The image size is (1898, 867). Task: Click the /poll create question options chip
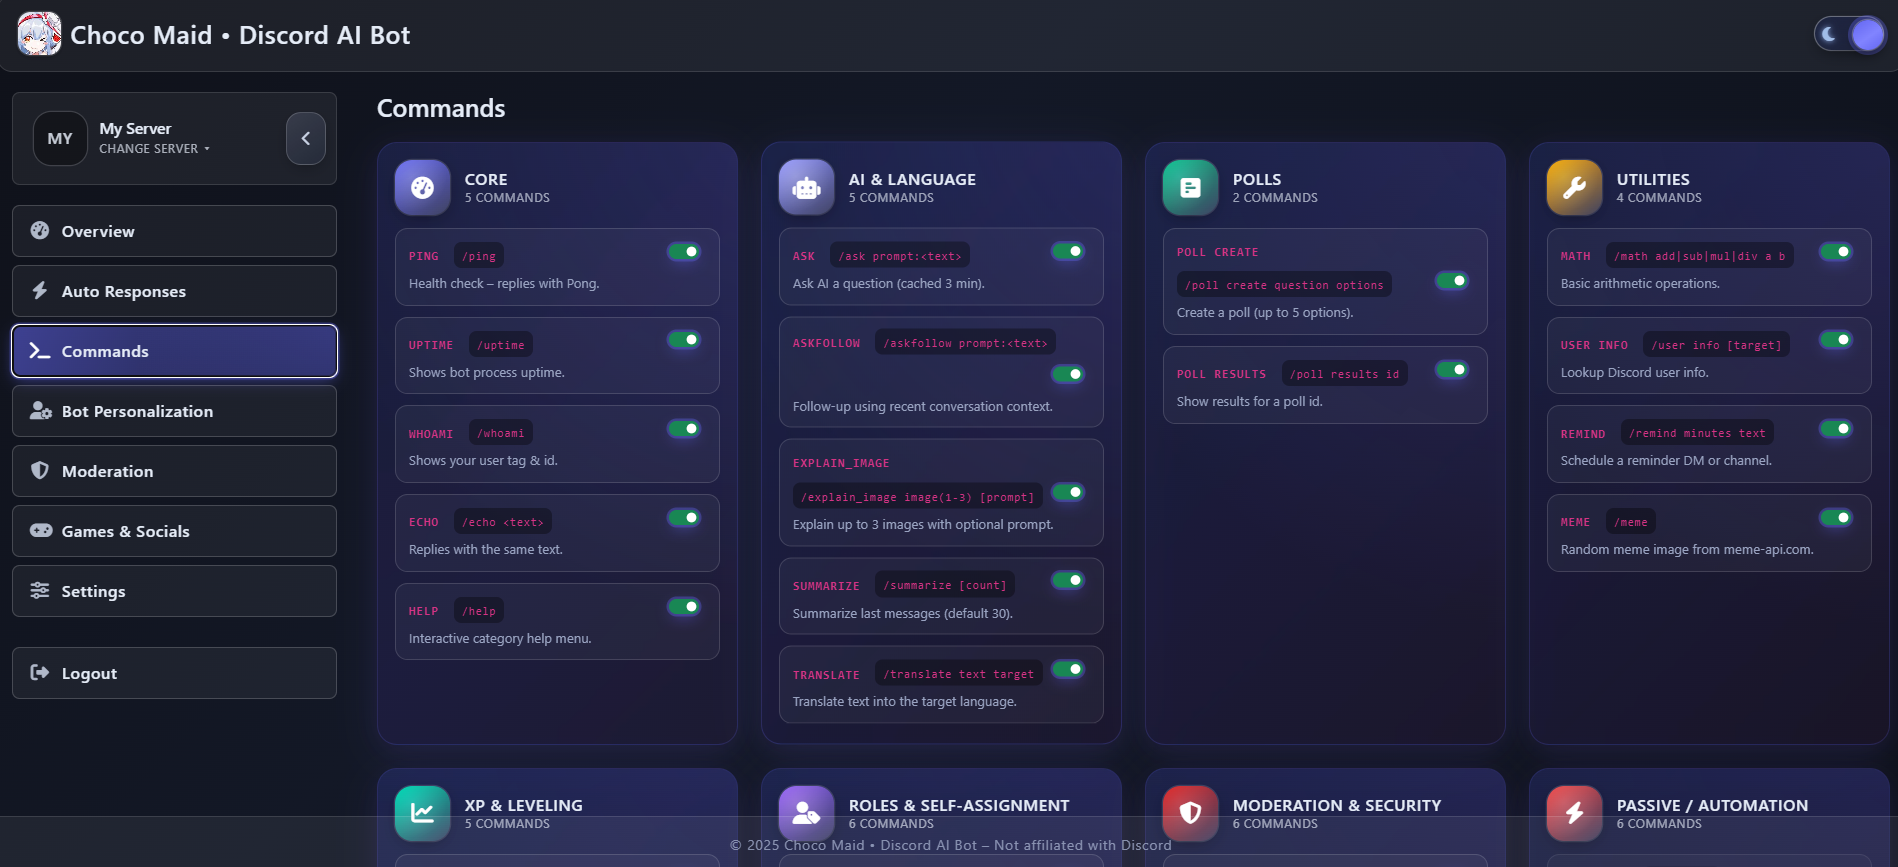pos(1284,285)
